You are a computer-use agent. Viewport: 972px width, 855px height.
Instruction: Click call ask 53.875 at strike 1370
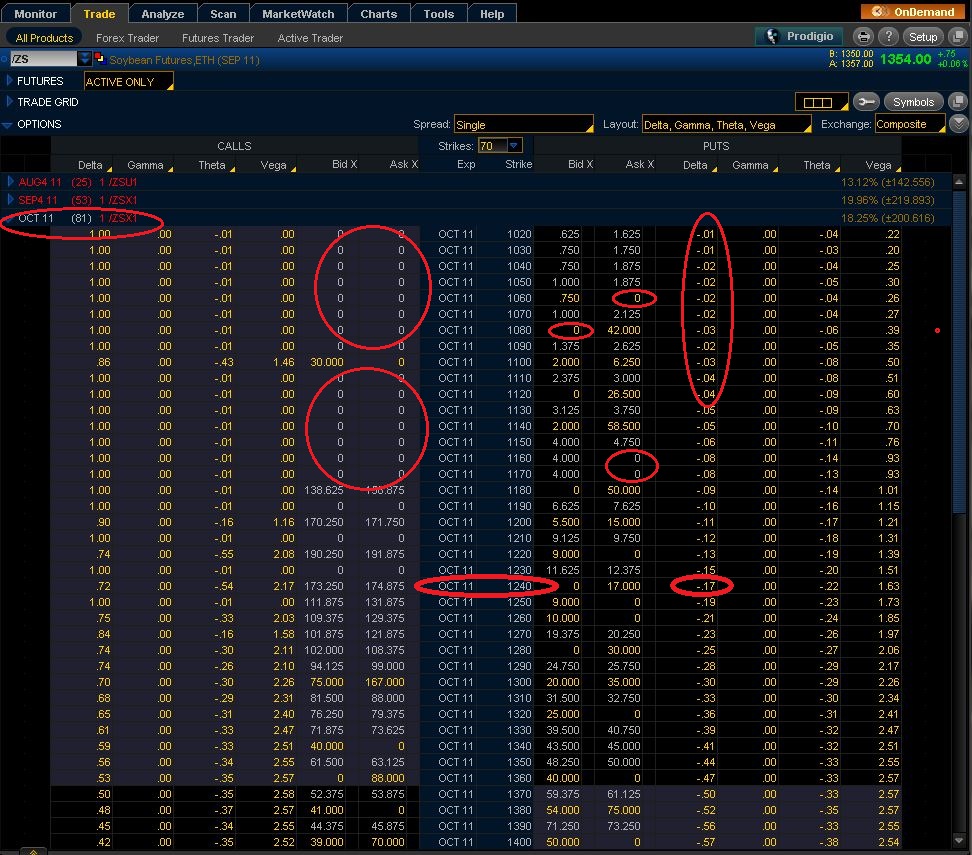tap(387, 794)
